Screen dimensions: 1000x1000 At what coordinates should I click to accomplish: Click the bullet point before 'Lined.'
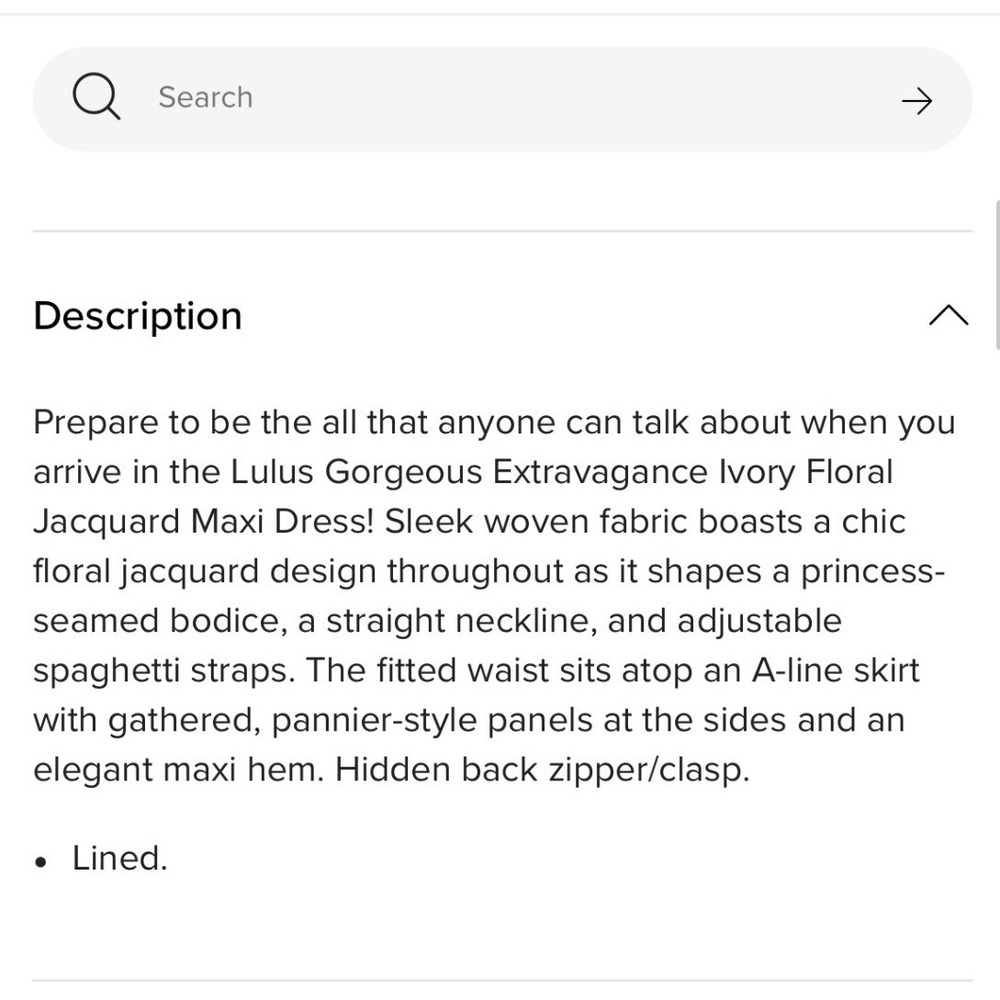[41, 863]
